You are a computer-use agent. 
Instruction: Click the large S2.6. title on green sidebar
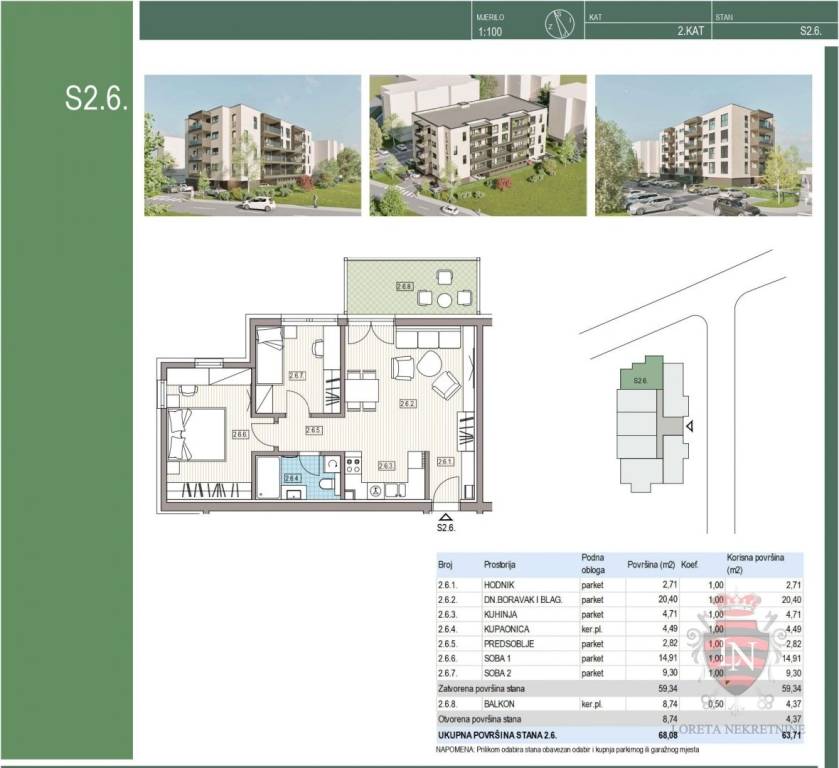point(96,98)
